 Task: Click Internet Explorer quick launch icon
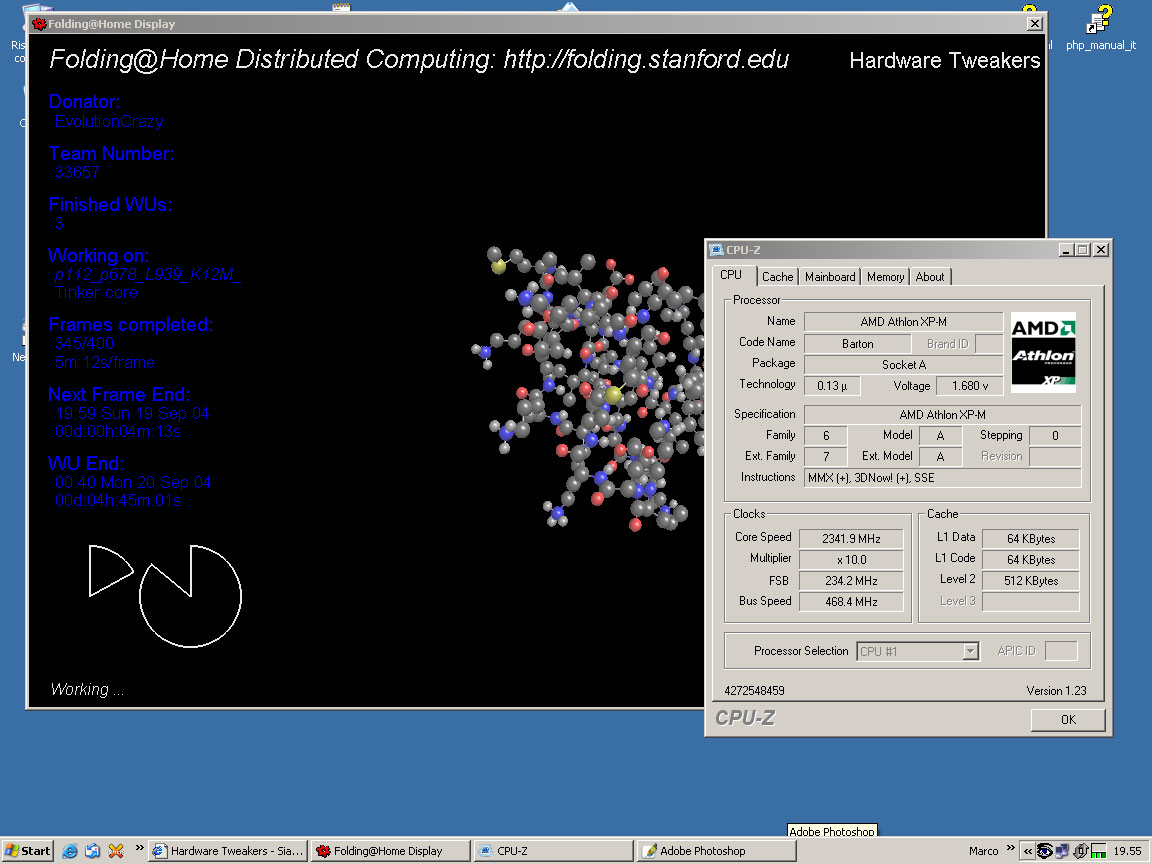pos(70,851)
